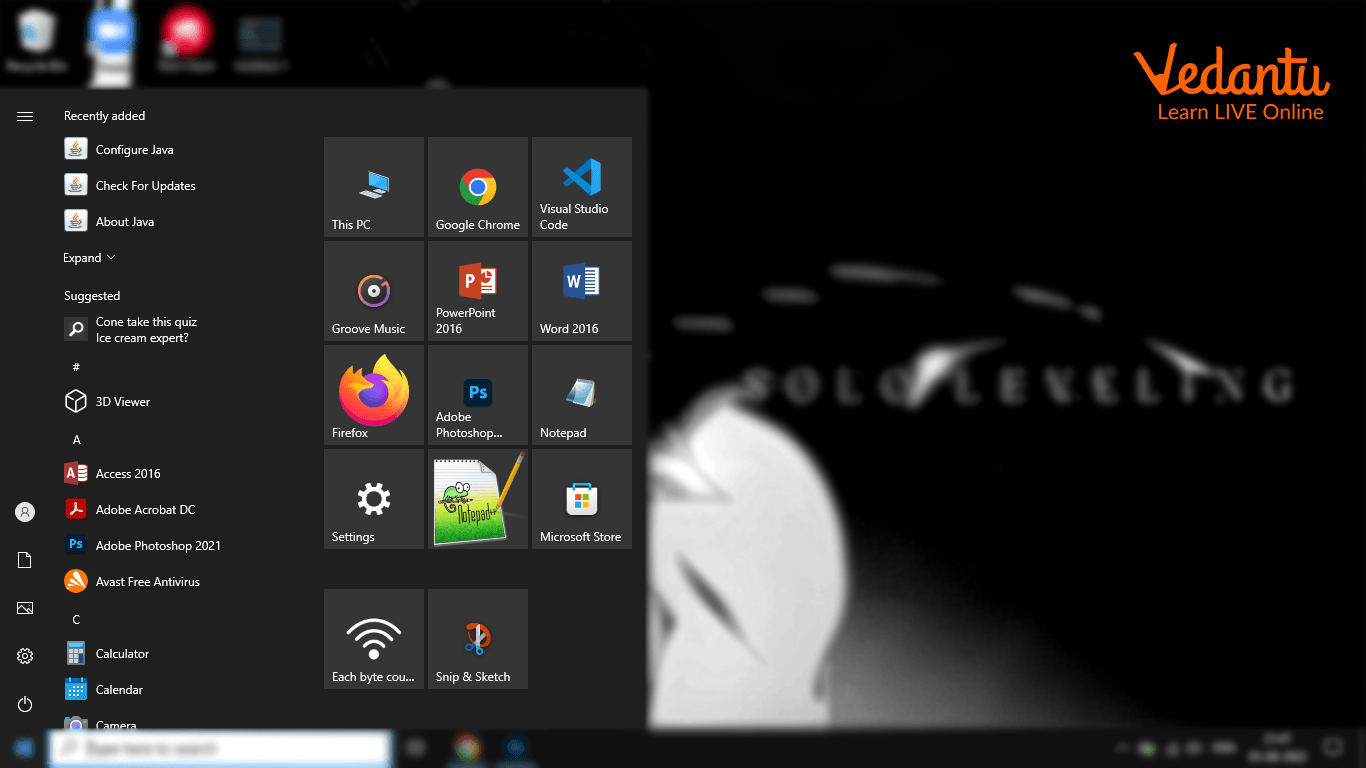
Task: Launch PowerPoint 2016 tile
Action: coord(478,291)
